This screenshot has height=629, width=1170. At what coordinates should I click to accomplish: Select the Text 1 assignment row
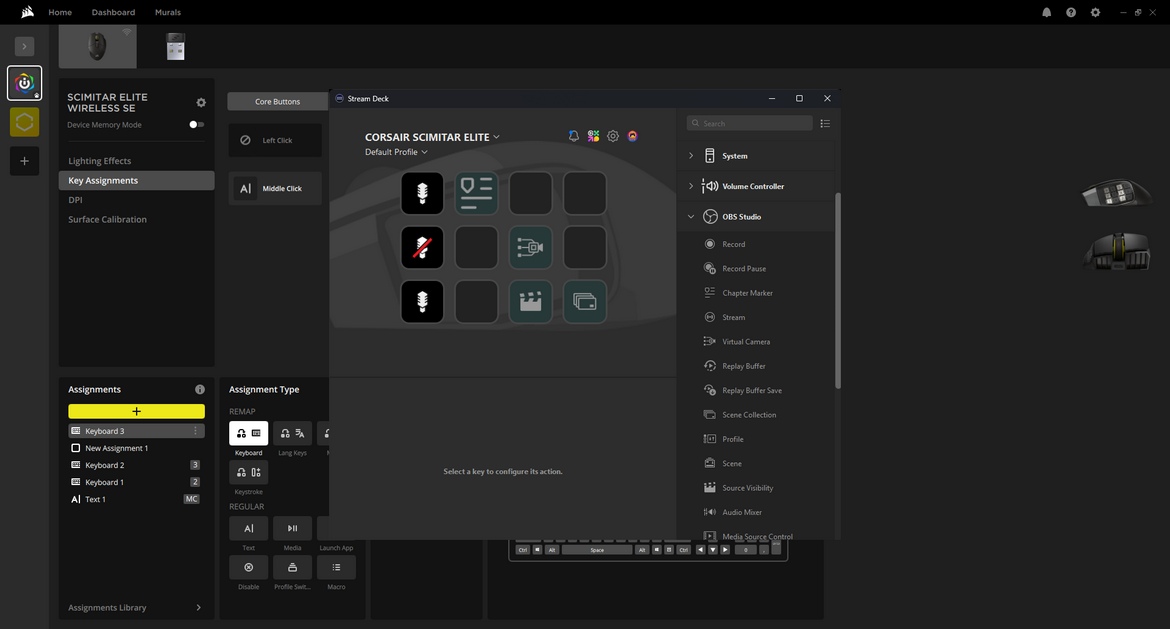(137, 499)
